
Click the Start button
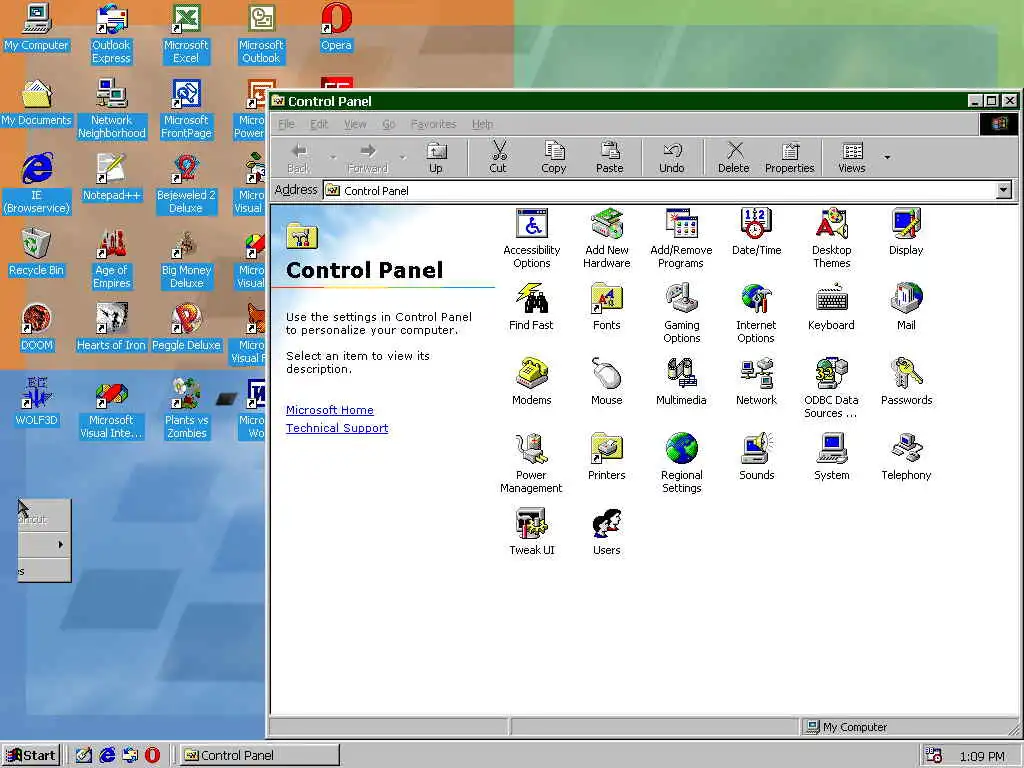[x=31, y=755]
